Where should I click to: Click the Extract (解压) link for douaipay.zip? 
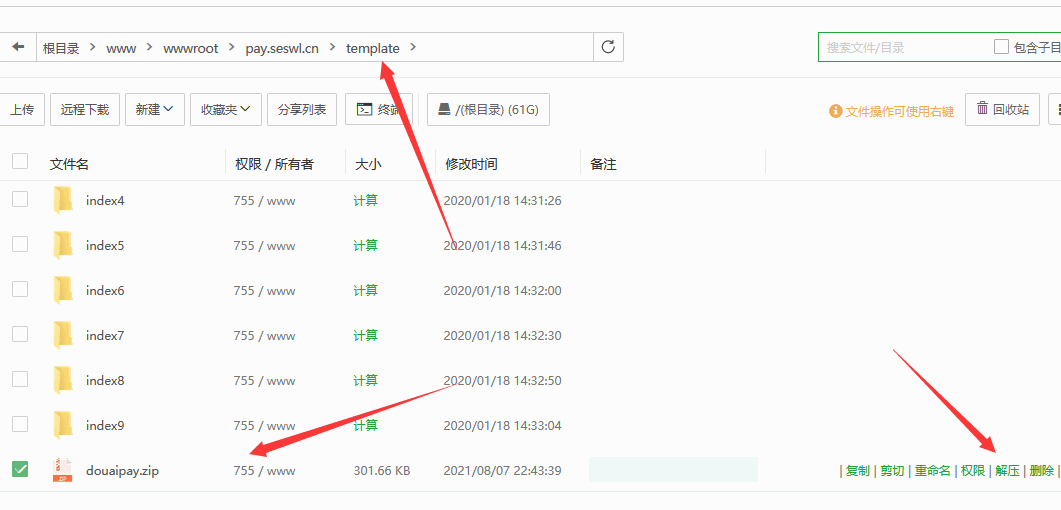(1007, 471)
